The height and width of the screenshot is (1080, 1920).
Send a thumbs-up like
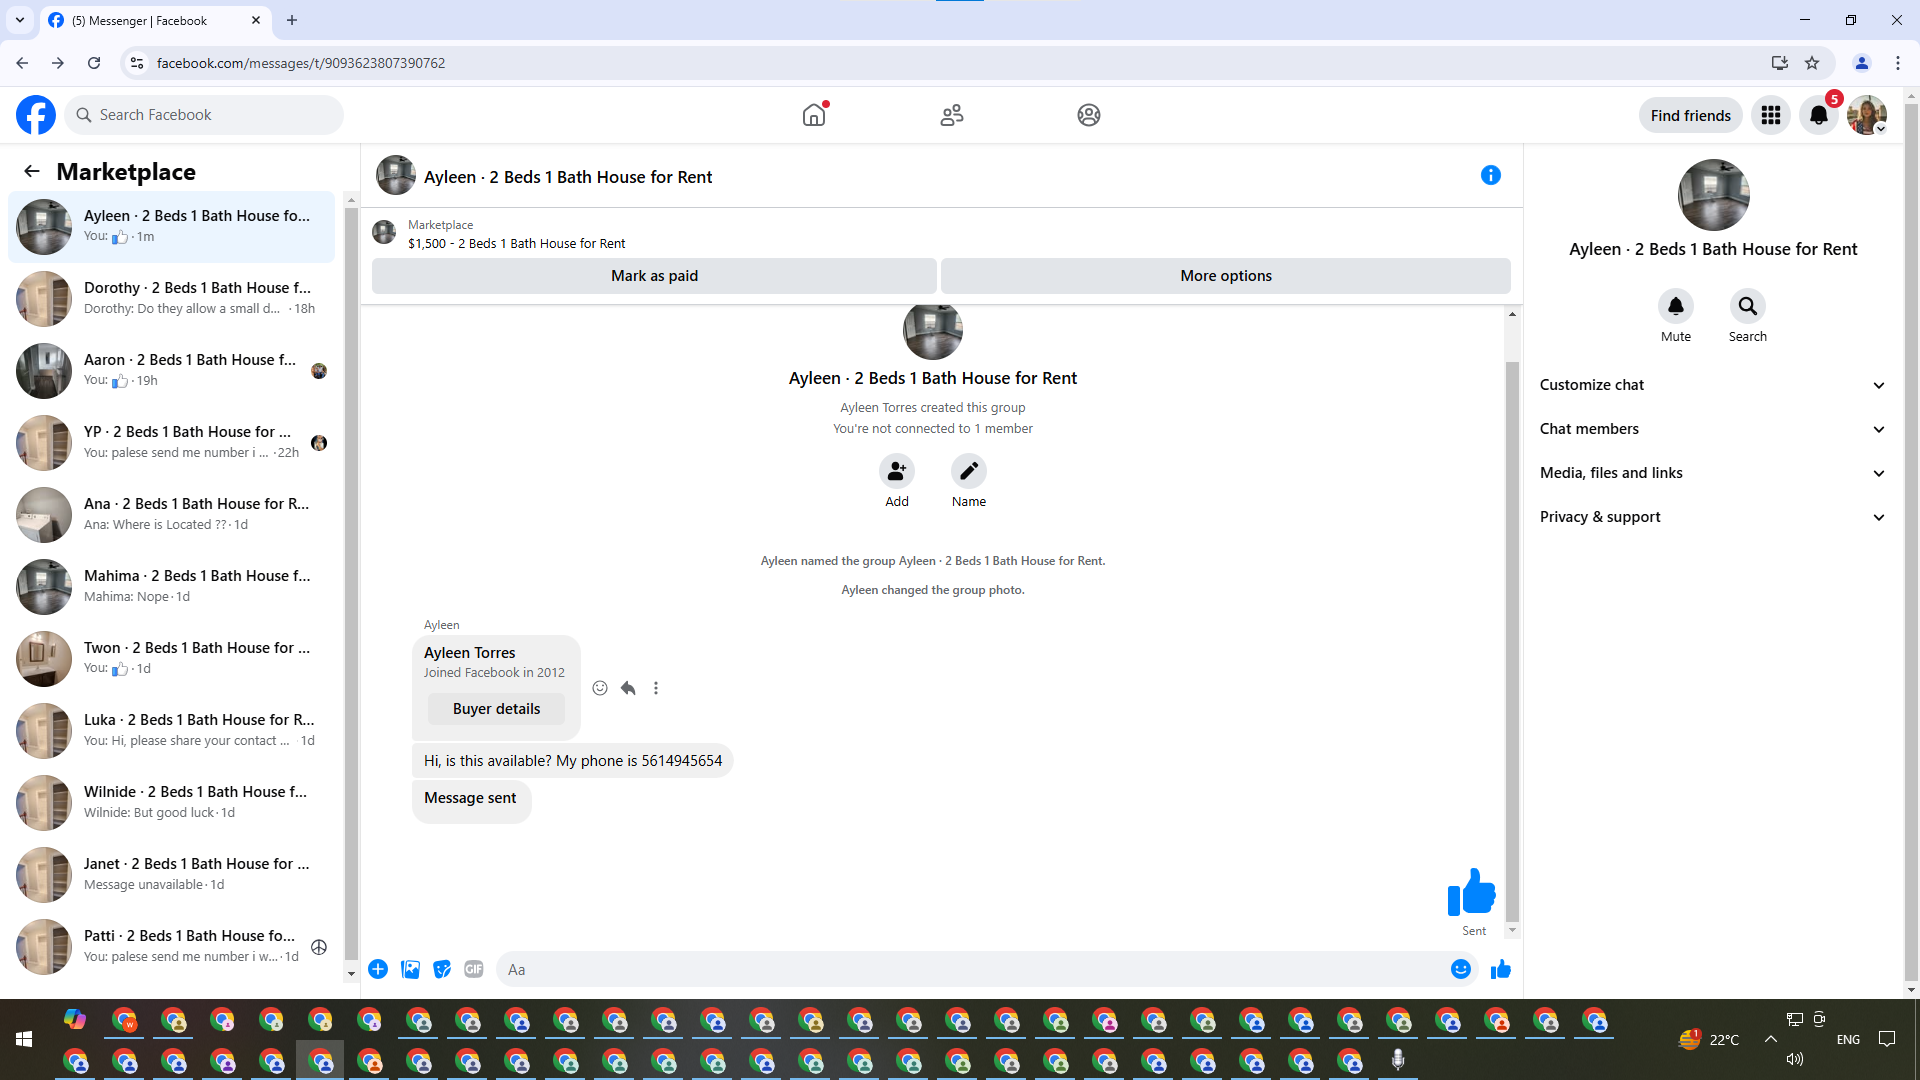click(x=1500, y=969)
